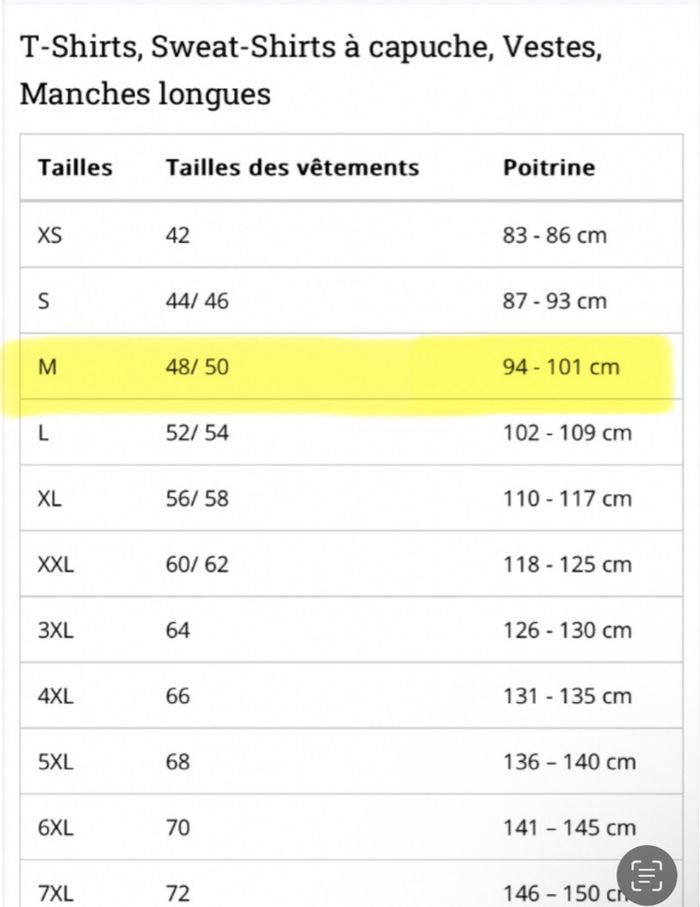The image size is (700, 907).
Task: Select the 102 - 109 cm chest value
Action: [567, 433]
